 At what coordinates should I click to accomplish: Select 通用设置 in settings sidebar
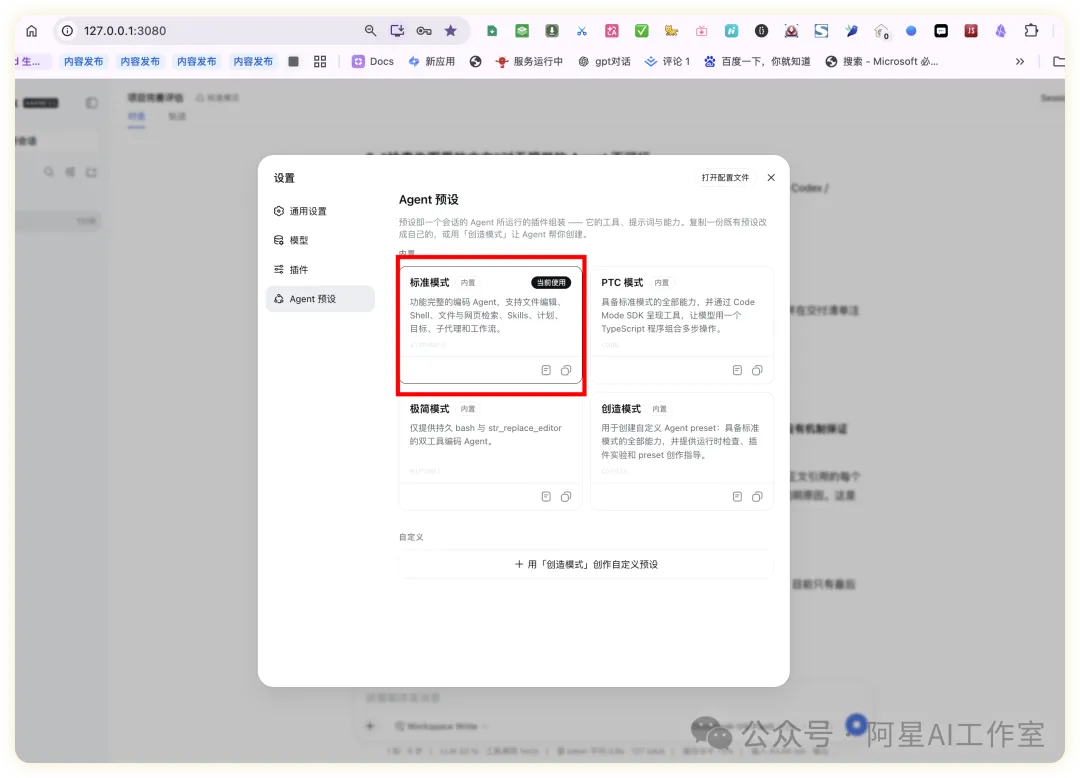point(320,211)
